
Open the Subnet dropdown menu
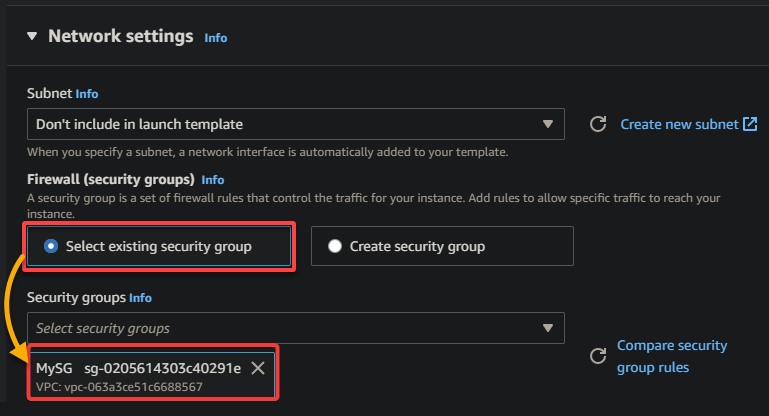[x=296, y=124]
